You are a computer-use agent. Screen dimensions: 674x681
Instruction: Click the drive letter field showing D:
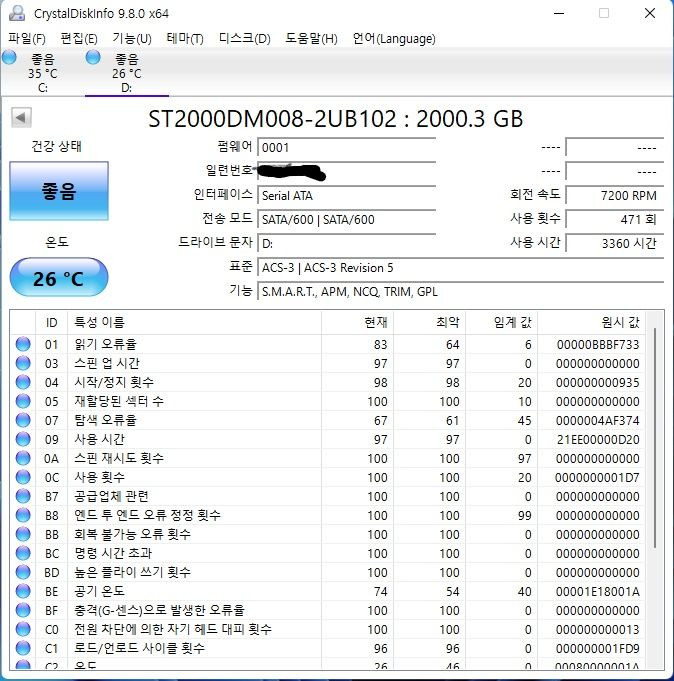(x=347, y=243)
